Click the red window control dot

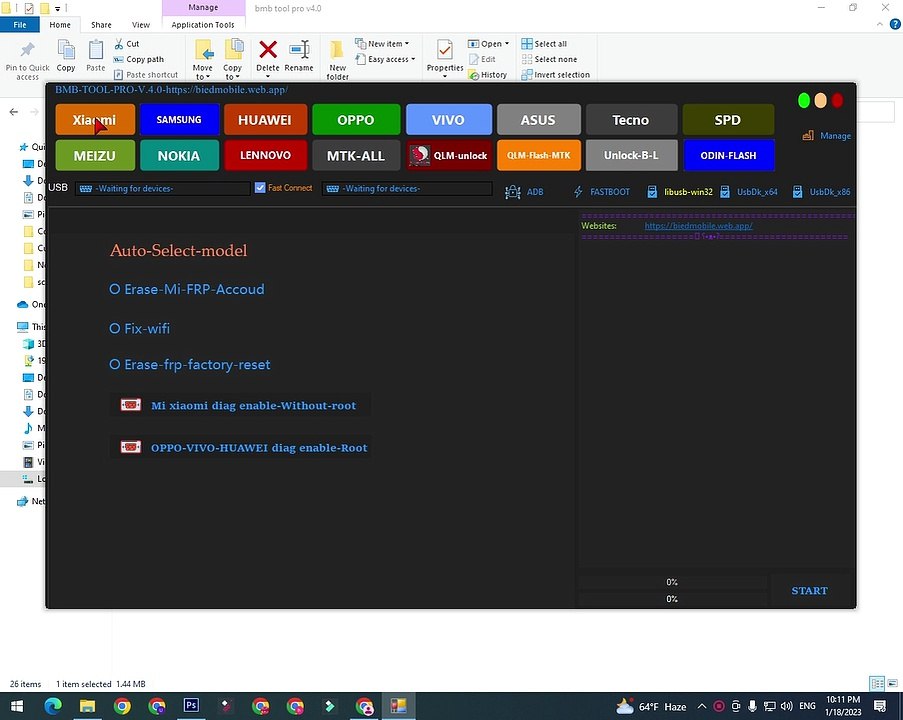[837, 100]
